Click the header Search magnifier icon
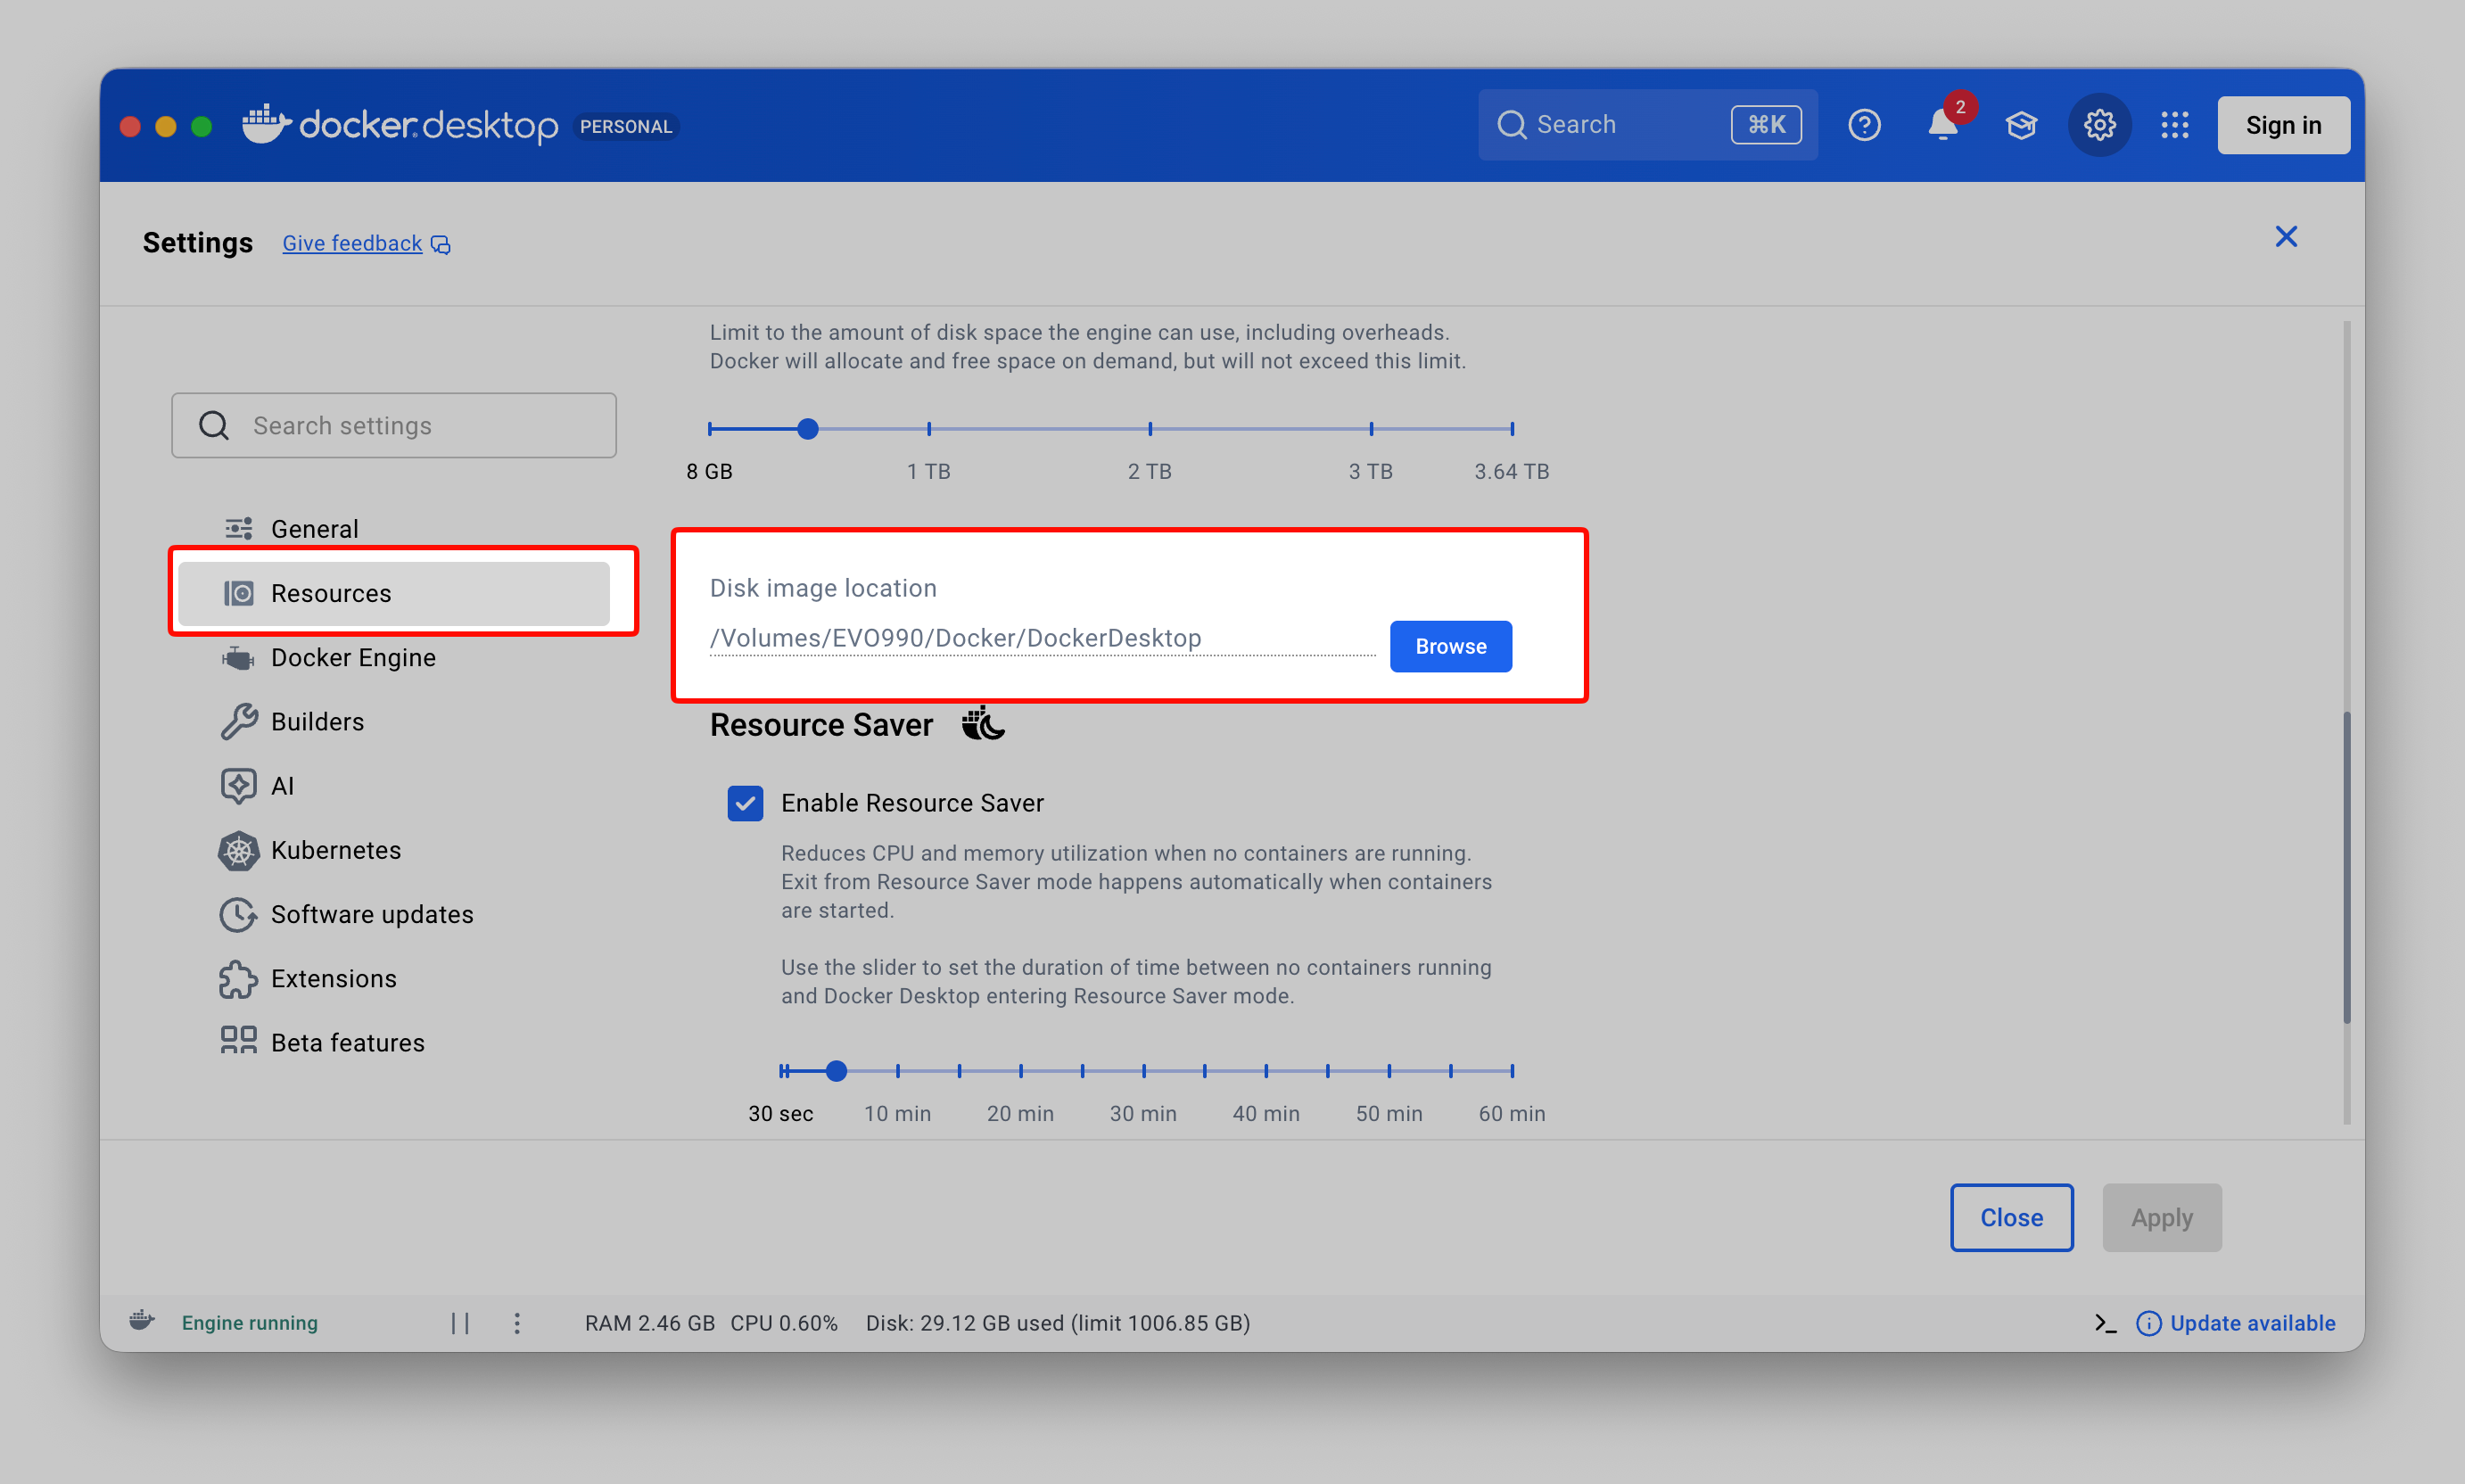2465x1484 pixels. pyautogui.click(x=1511, y=125)
